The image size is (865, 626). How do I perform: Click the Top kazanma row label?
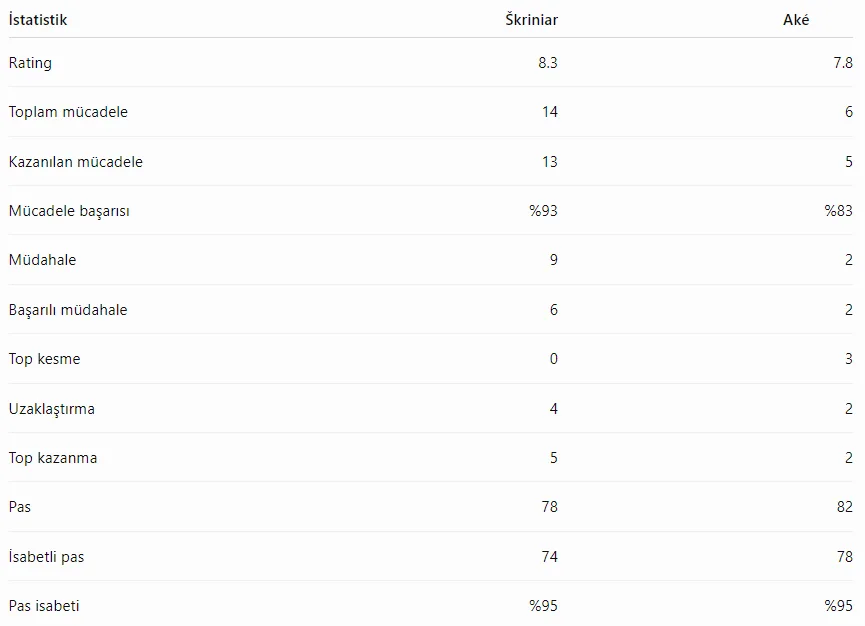point(53,458)
